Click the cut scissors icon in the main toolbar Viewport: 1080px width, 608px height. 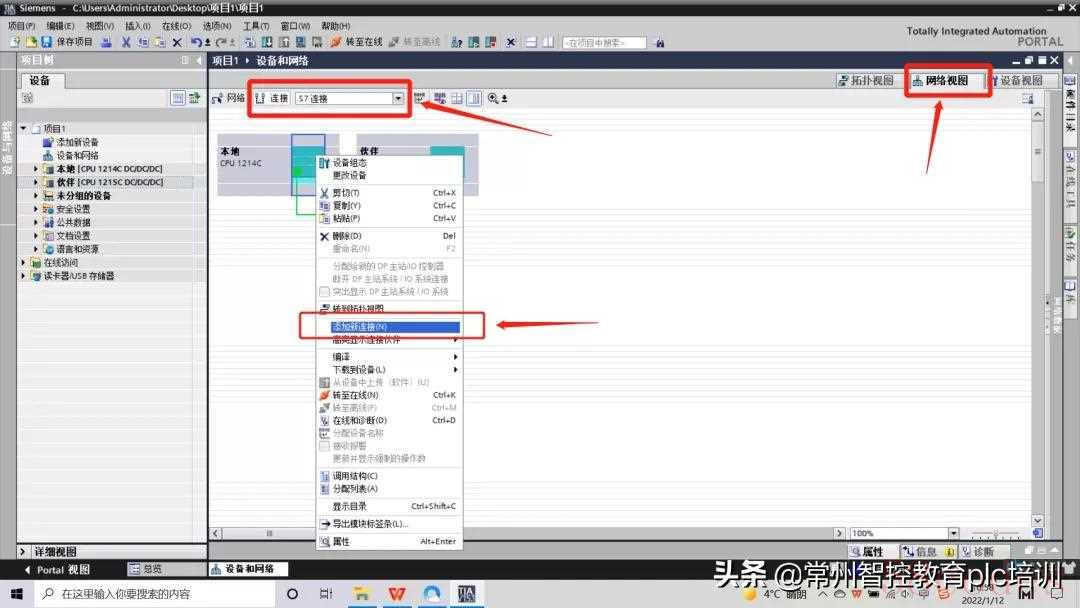click(126, 42)
